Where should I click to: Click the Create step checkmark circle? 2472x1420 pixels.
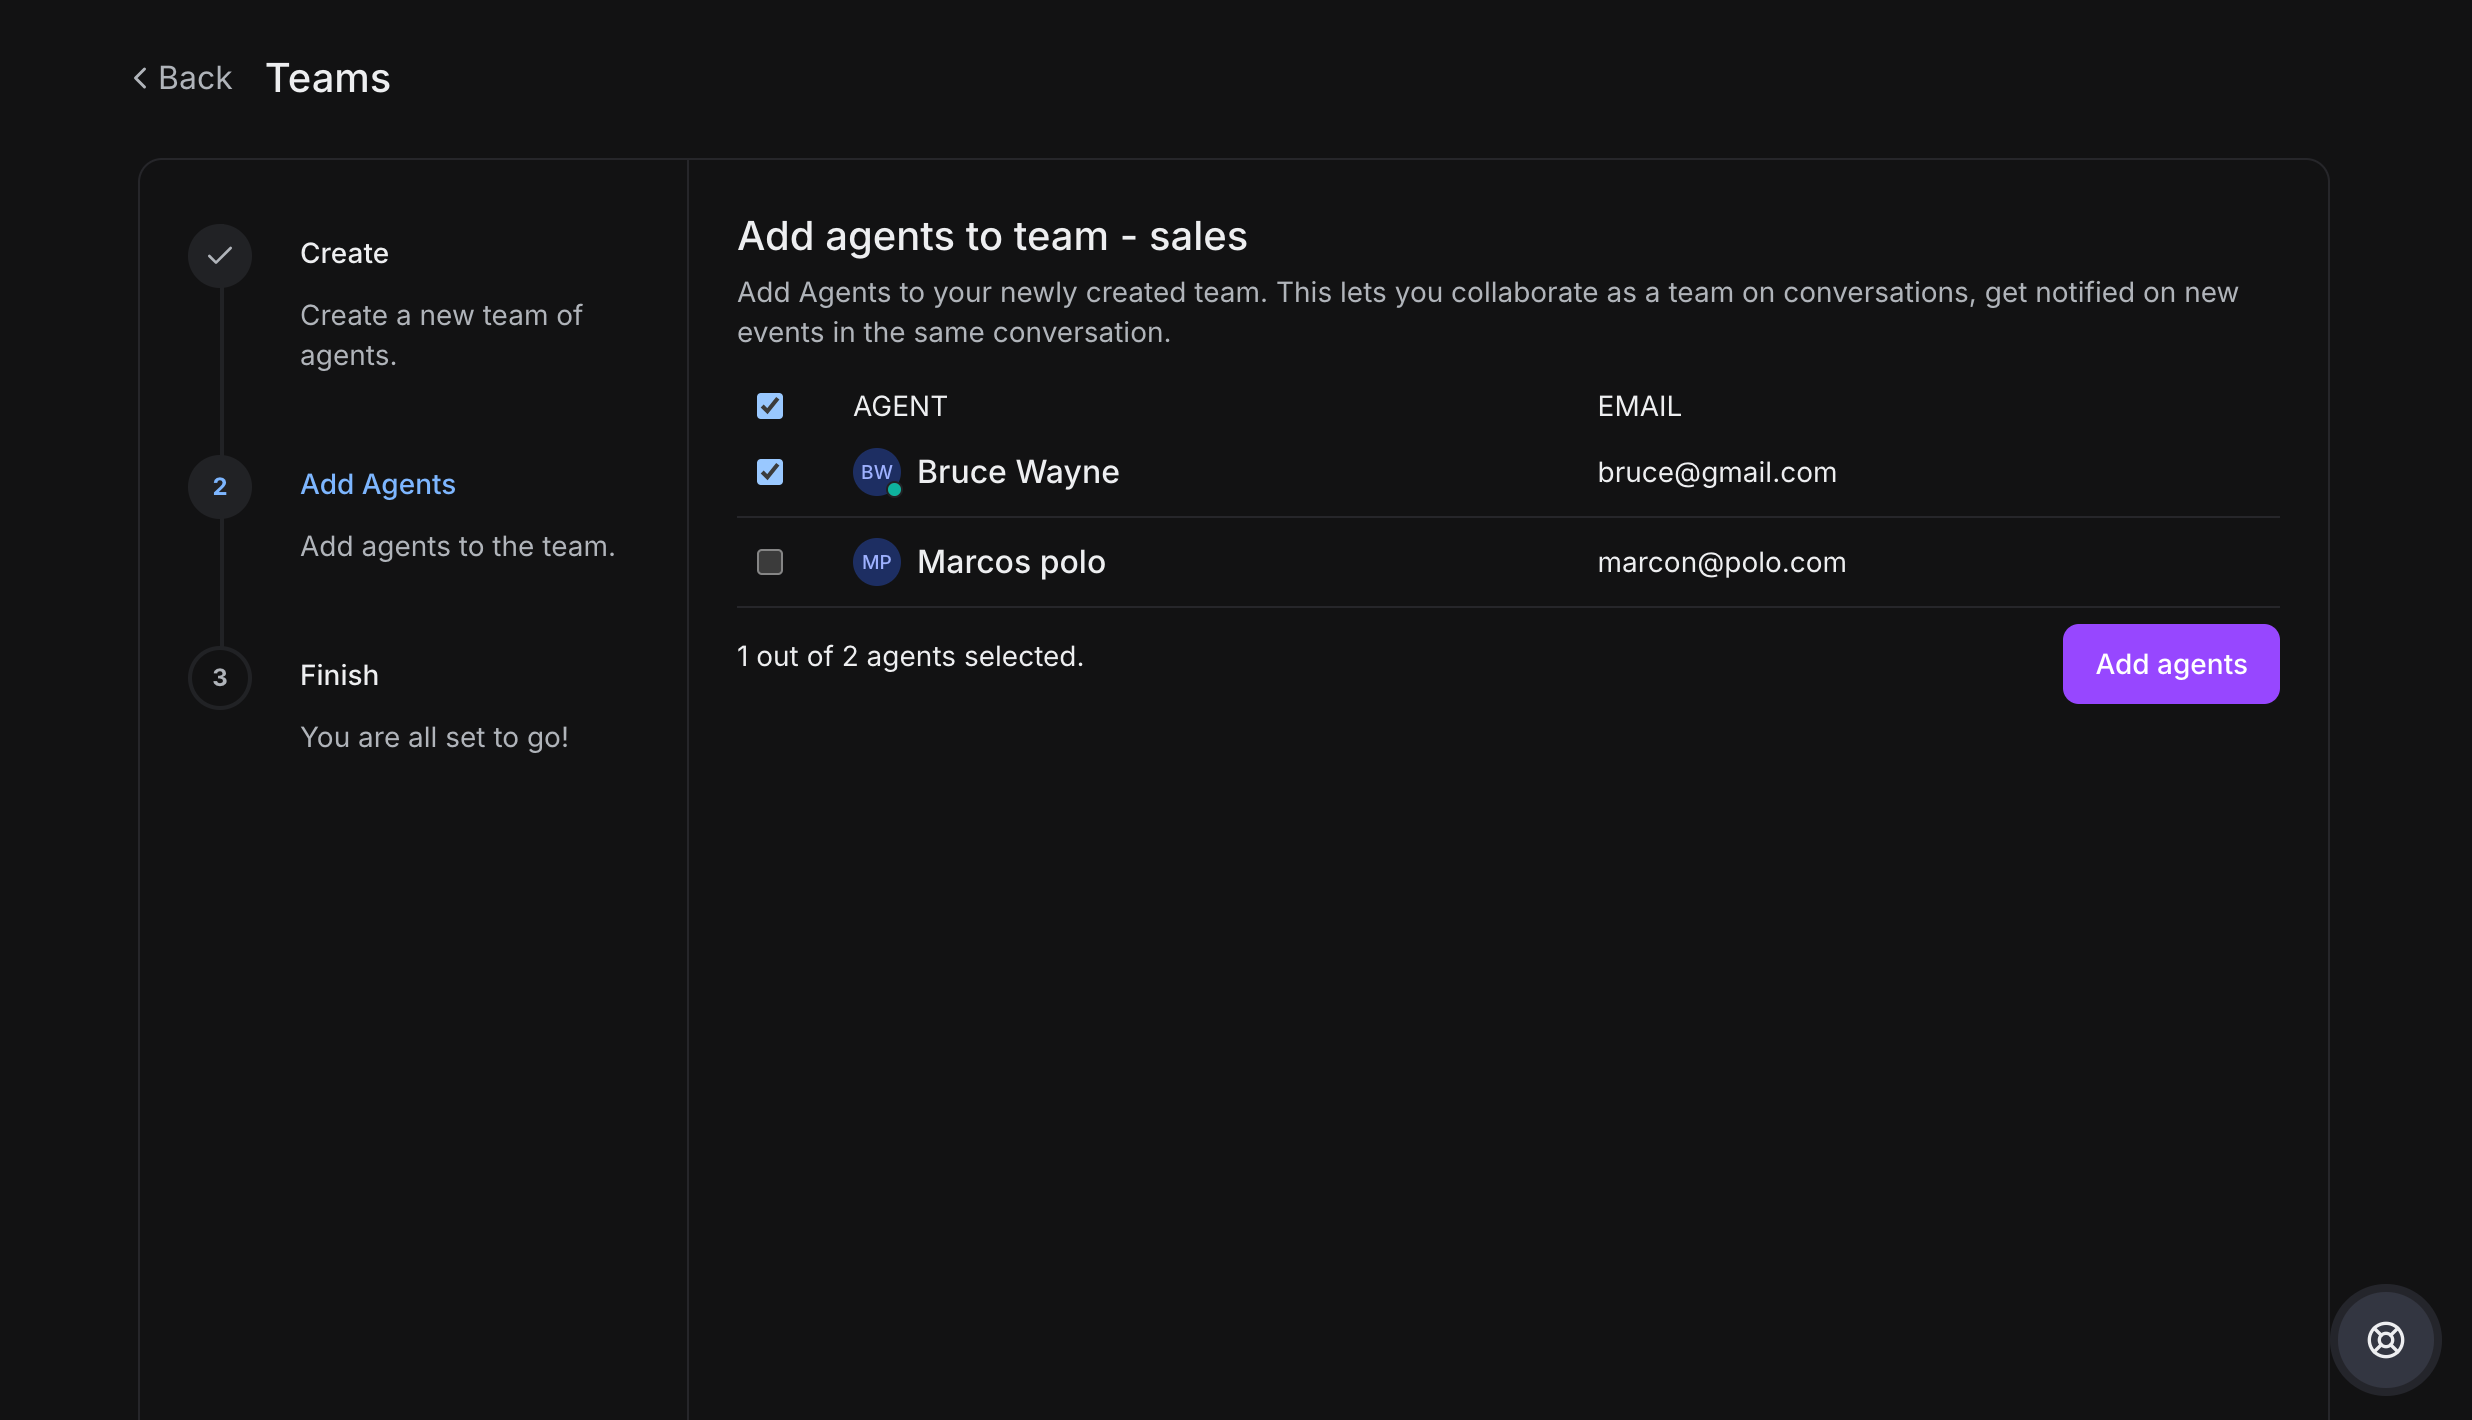click(220, 255)
